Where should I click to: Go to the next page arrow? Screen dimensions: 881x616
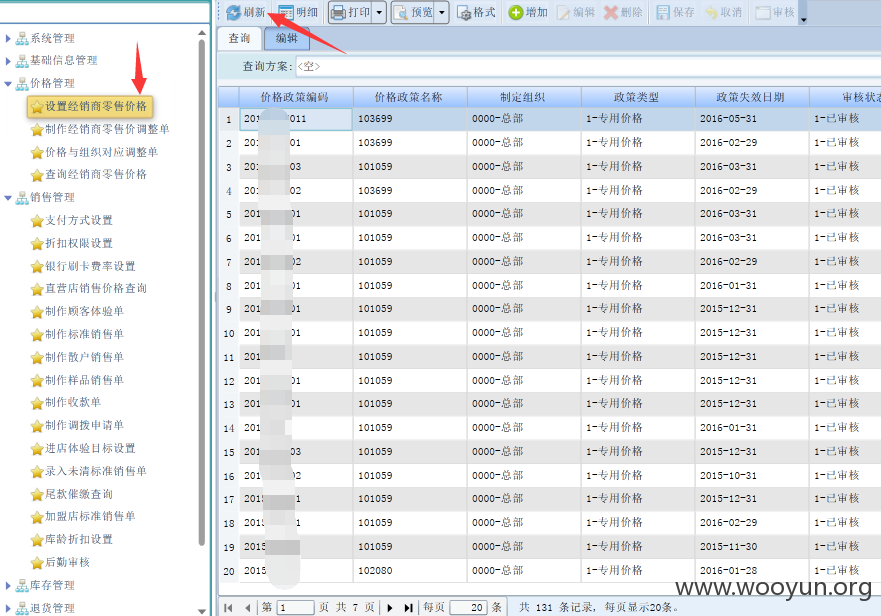coord(389,608)
